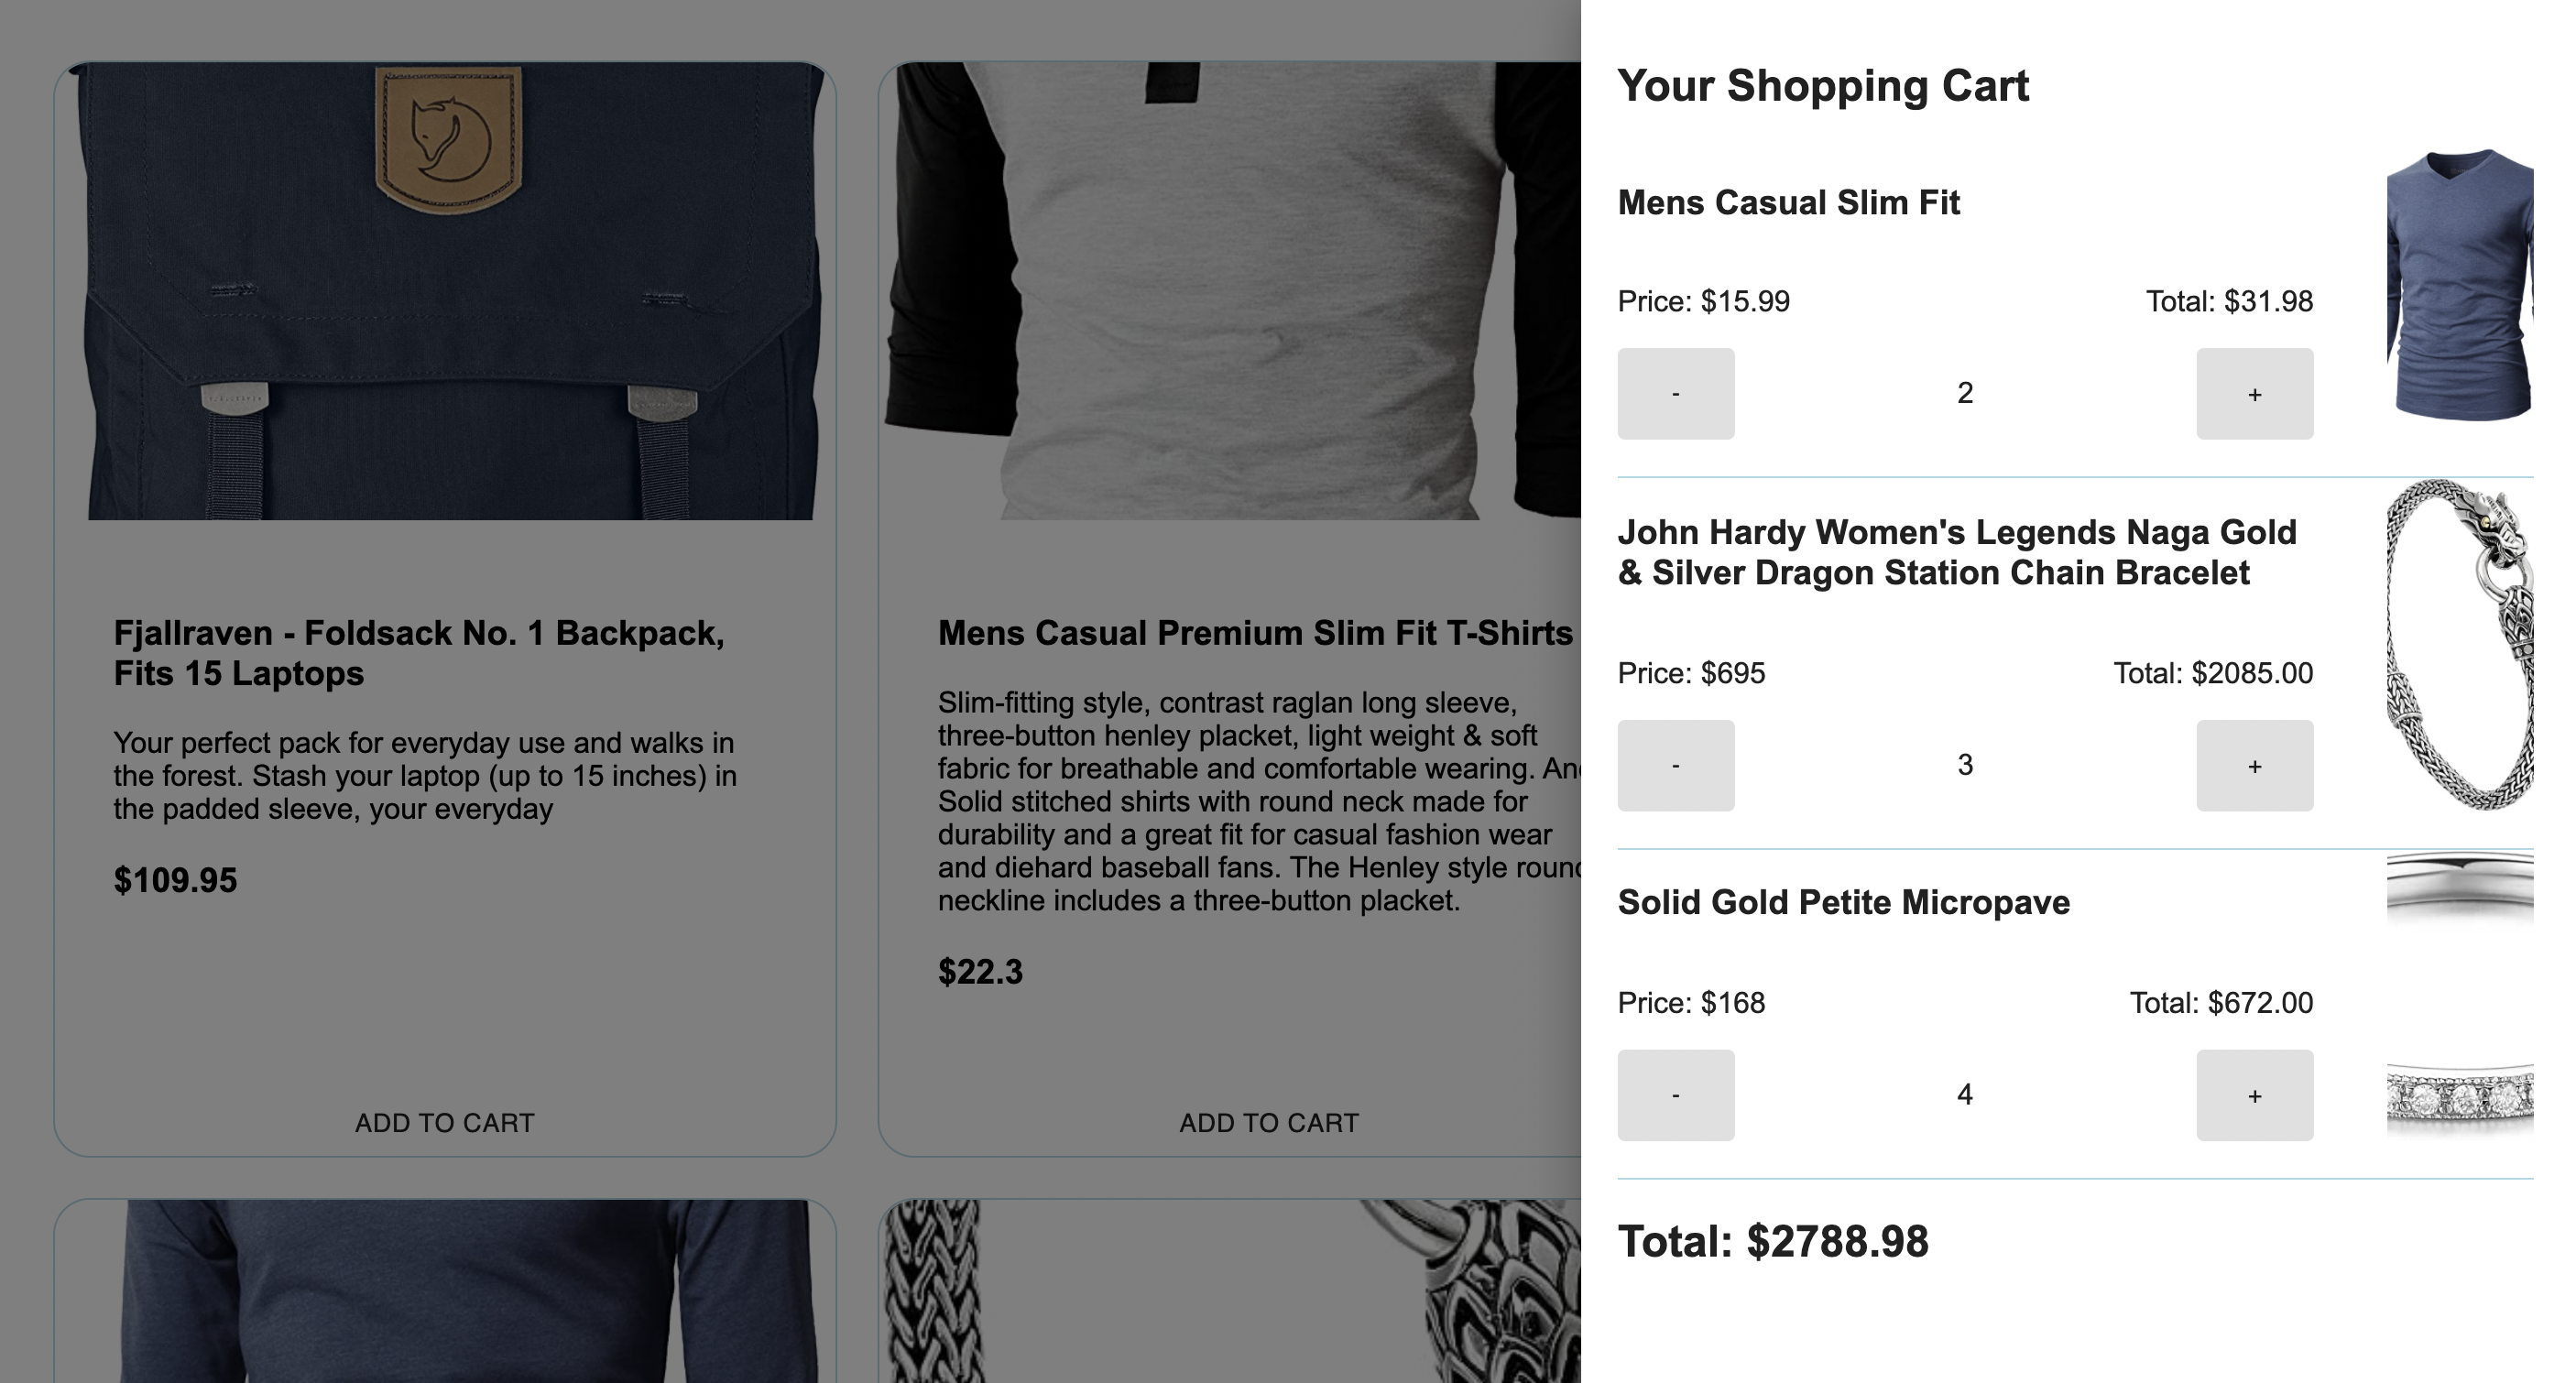Decrease quantity of Solid Gold Petite Micropave
Screen dimensions: 2576x1383
1676,1095
